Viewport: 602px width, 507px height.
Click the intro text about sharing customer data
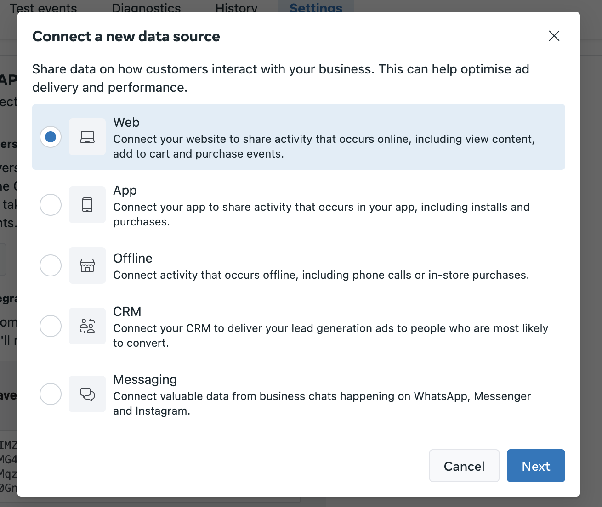click(x=281, y=78)
